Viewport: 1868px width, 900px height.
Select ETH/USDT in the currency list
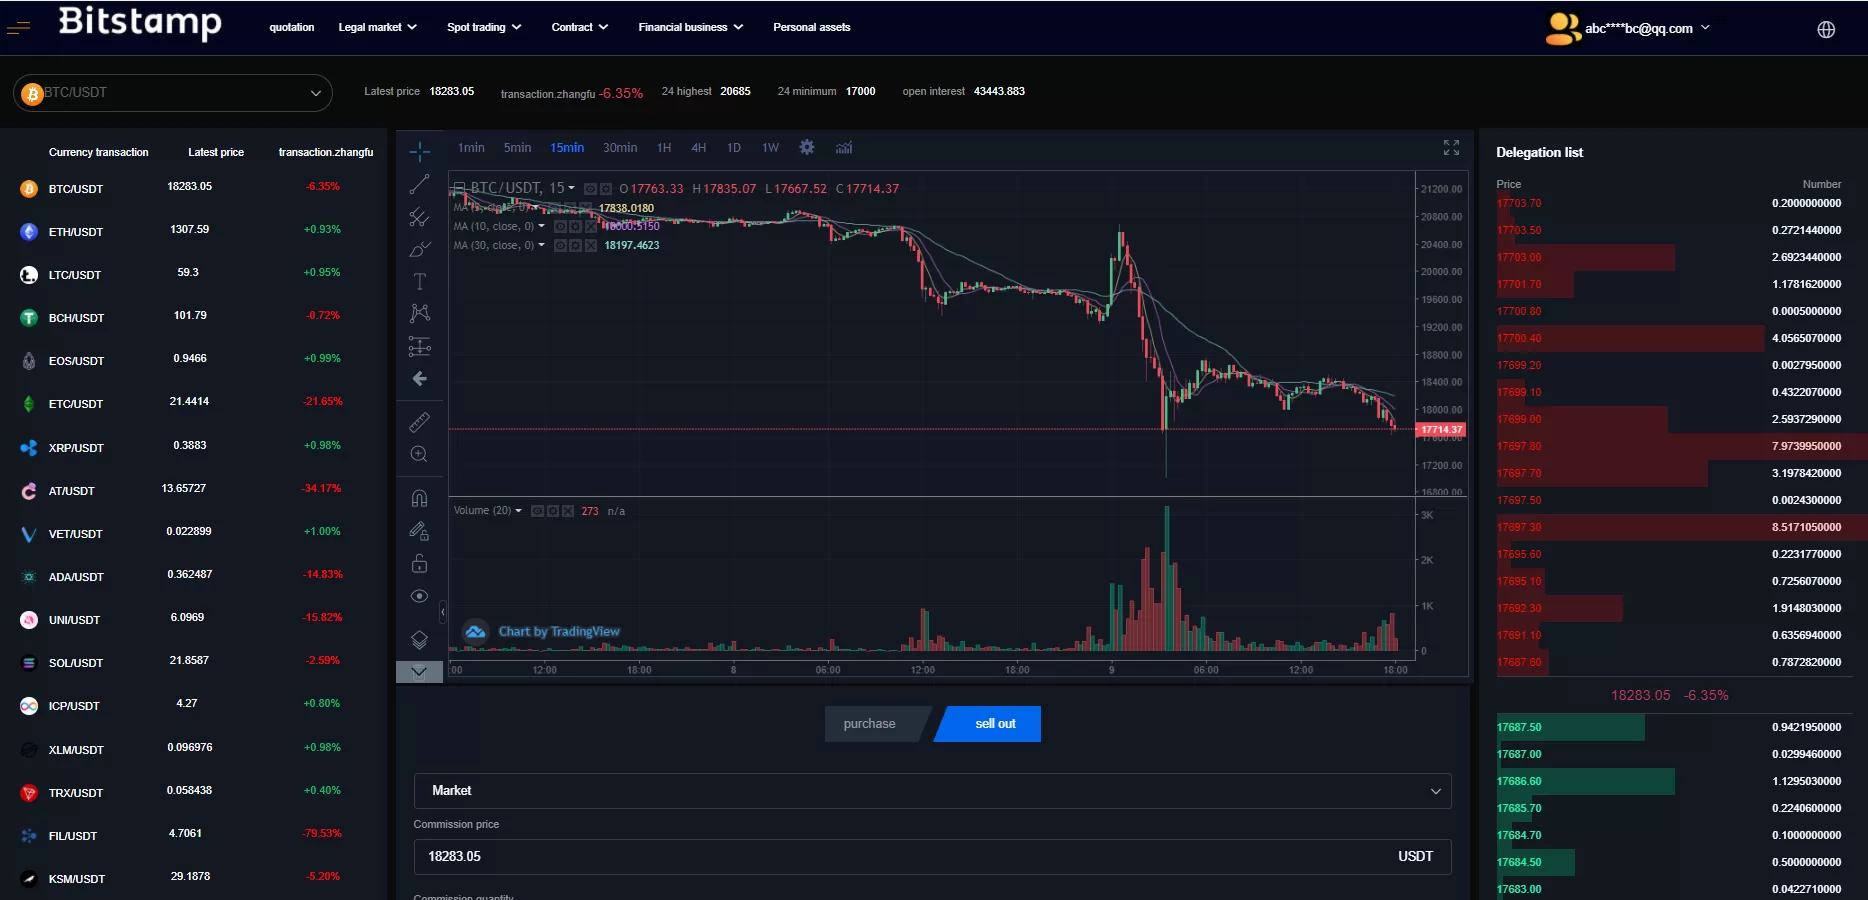76,232
